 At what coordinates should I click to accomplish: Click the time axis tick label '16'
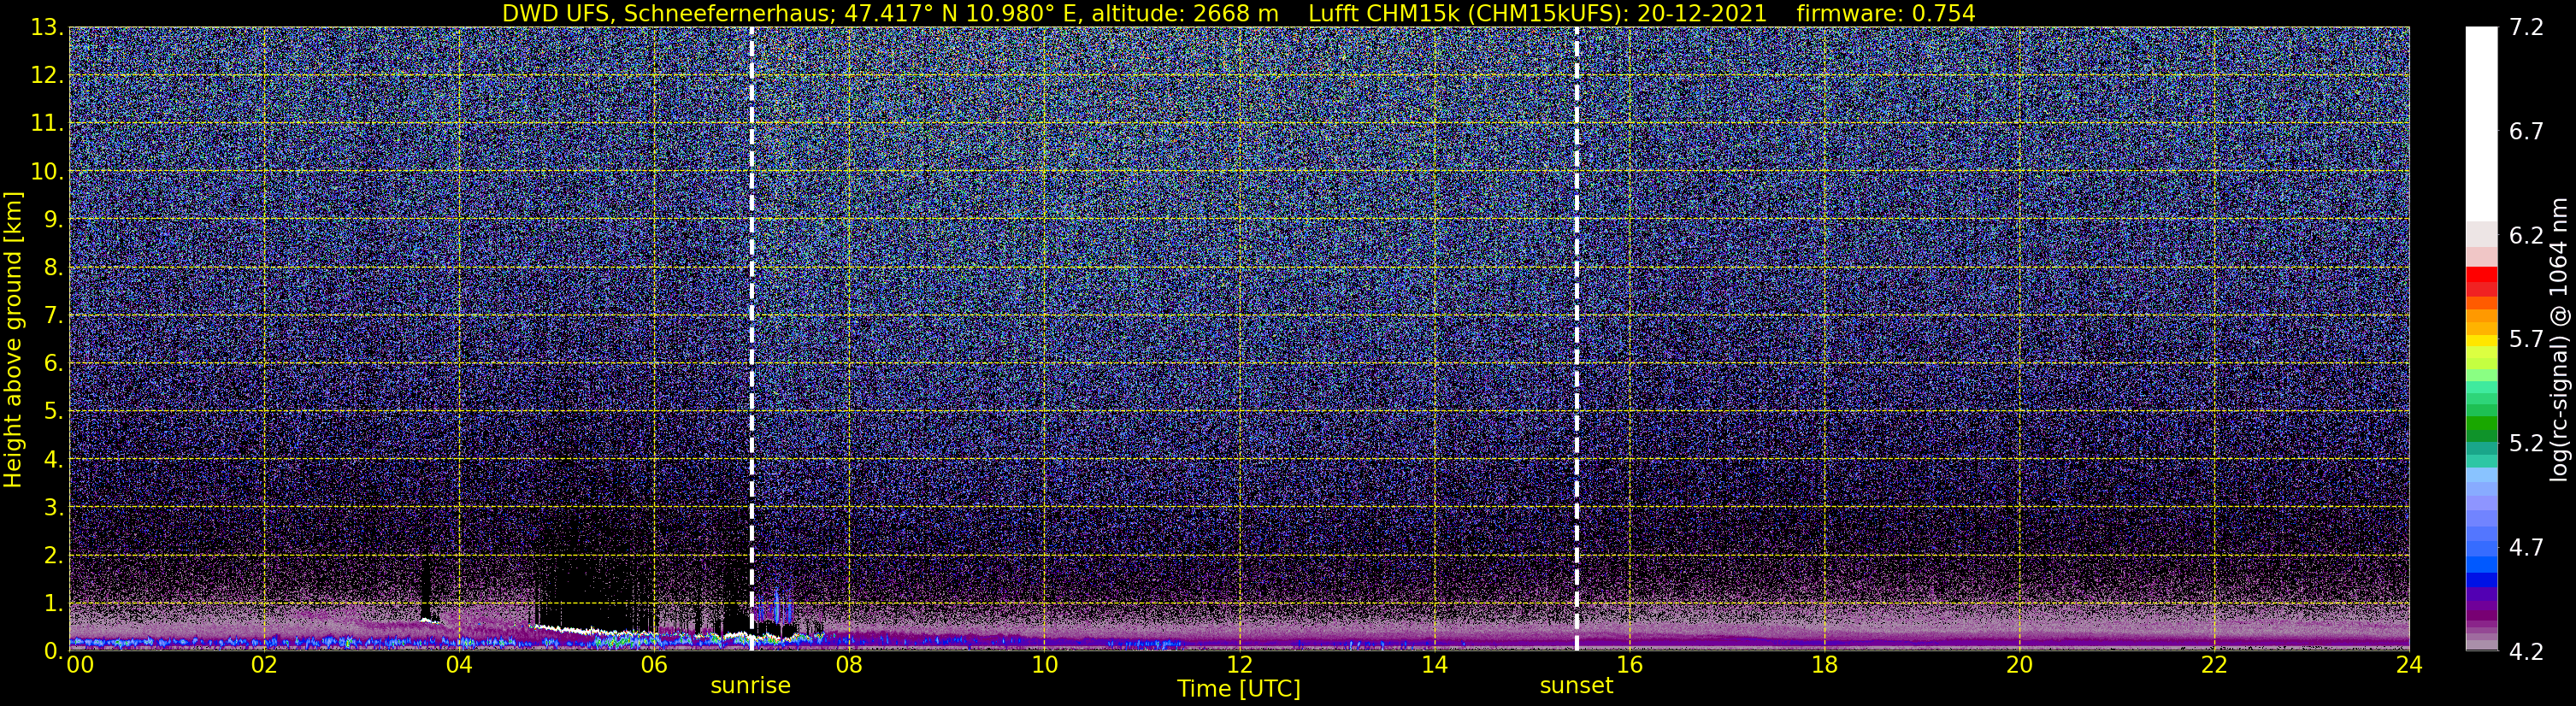click(x=1629, y=665)
